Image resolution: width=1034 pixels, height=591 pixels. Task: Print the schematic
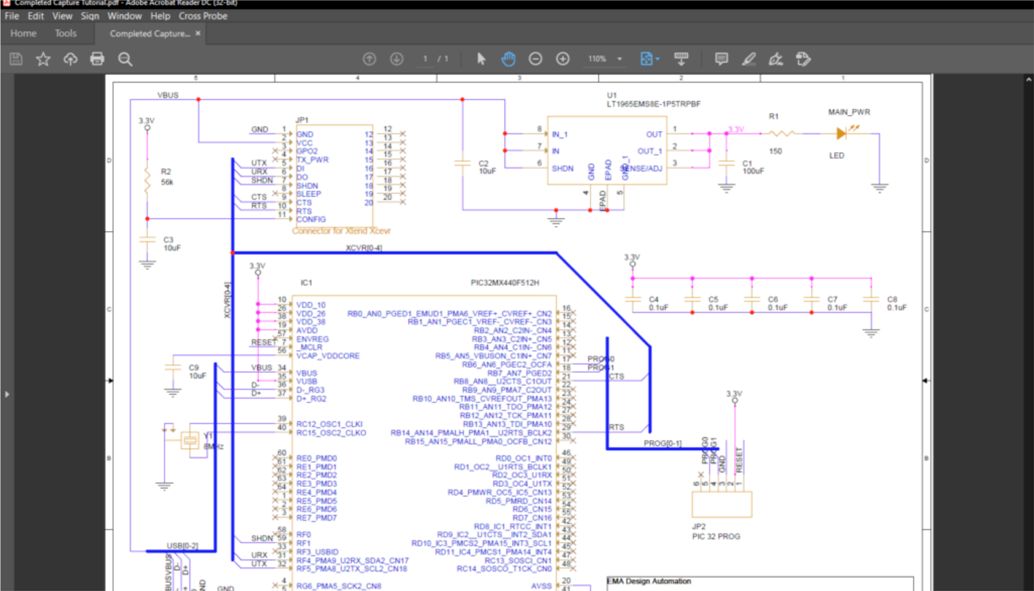click(x=97, y=59)
